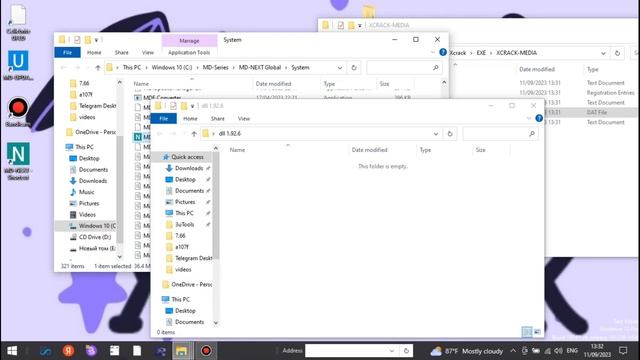Open Telegram Desktop folder in dll window sidebar
This screenshot has height=360, width=640.
tap(189, 258)
